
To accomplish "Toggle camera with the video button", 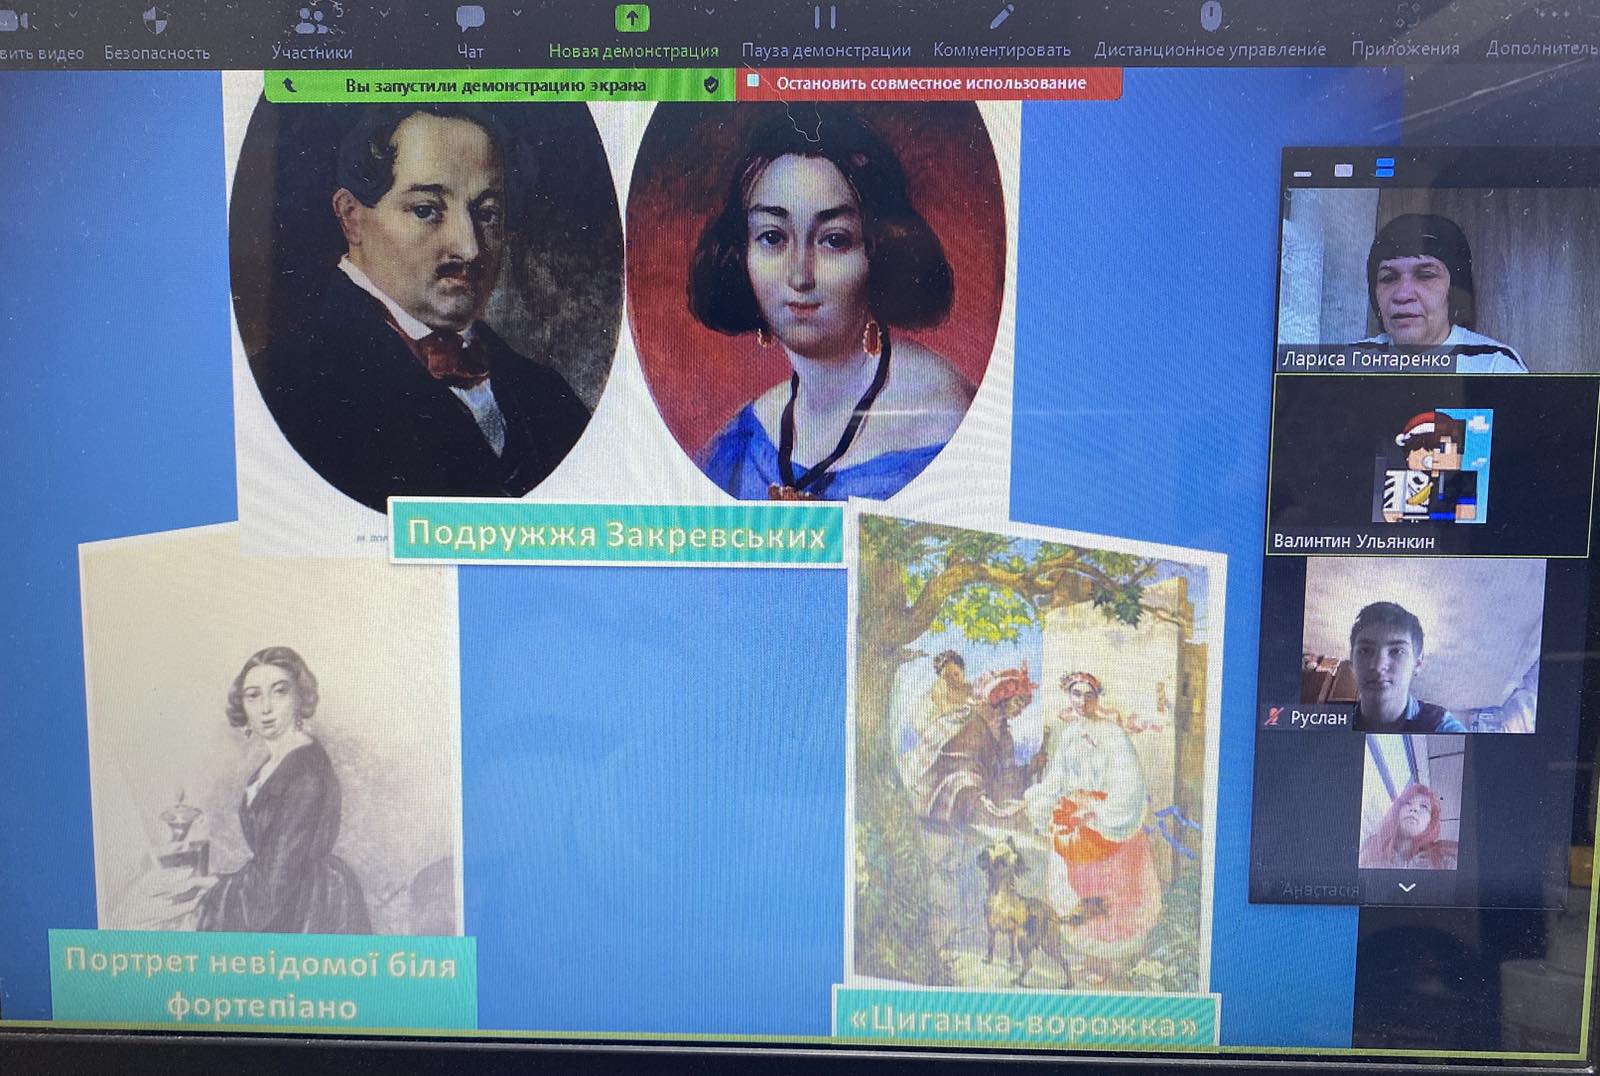I will point(15,22).
